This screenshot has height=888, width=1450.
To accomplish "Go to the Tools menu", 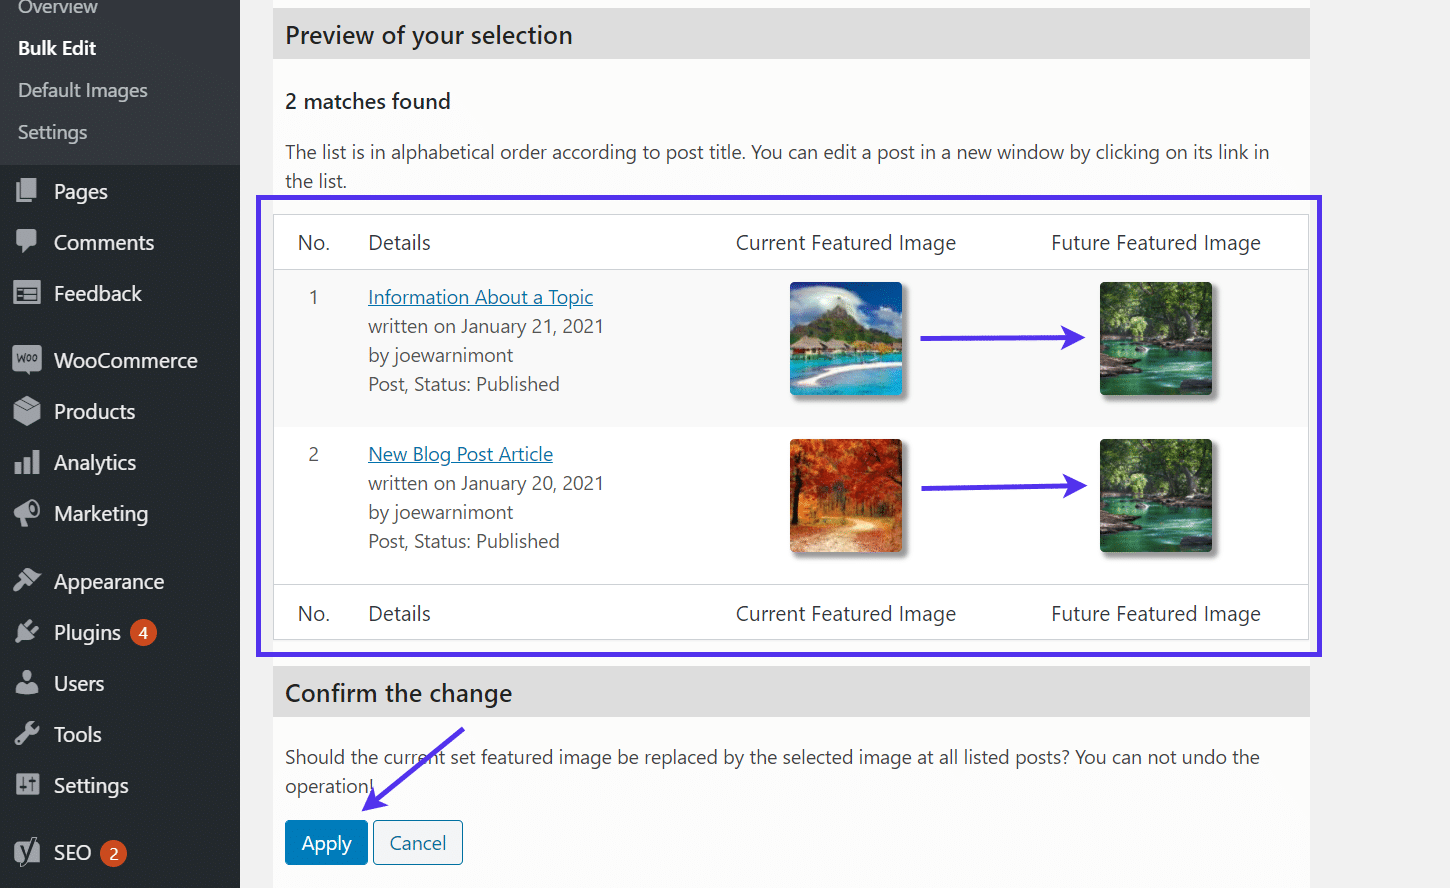I will point(78,735).
